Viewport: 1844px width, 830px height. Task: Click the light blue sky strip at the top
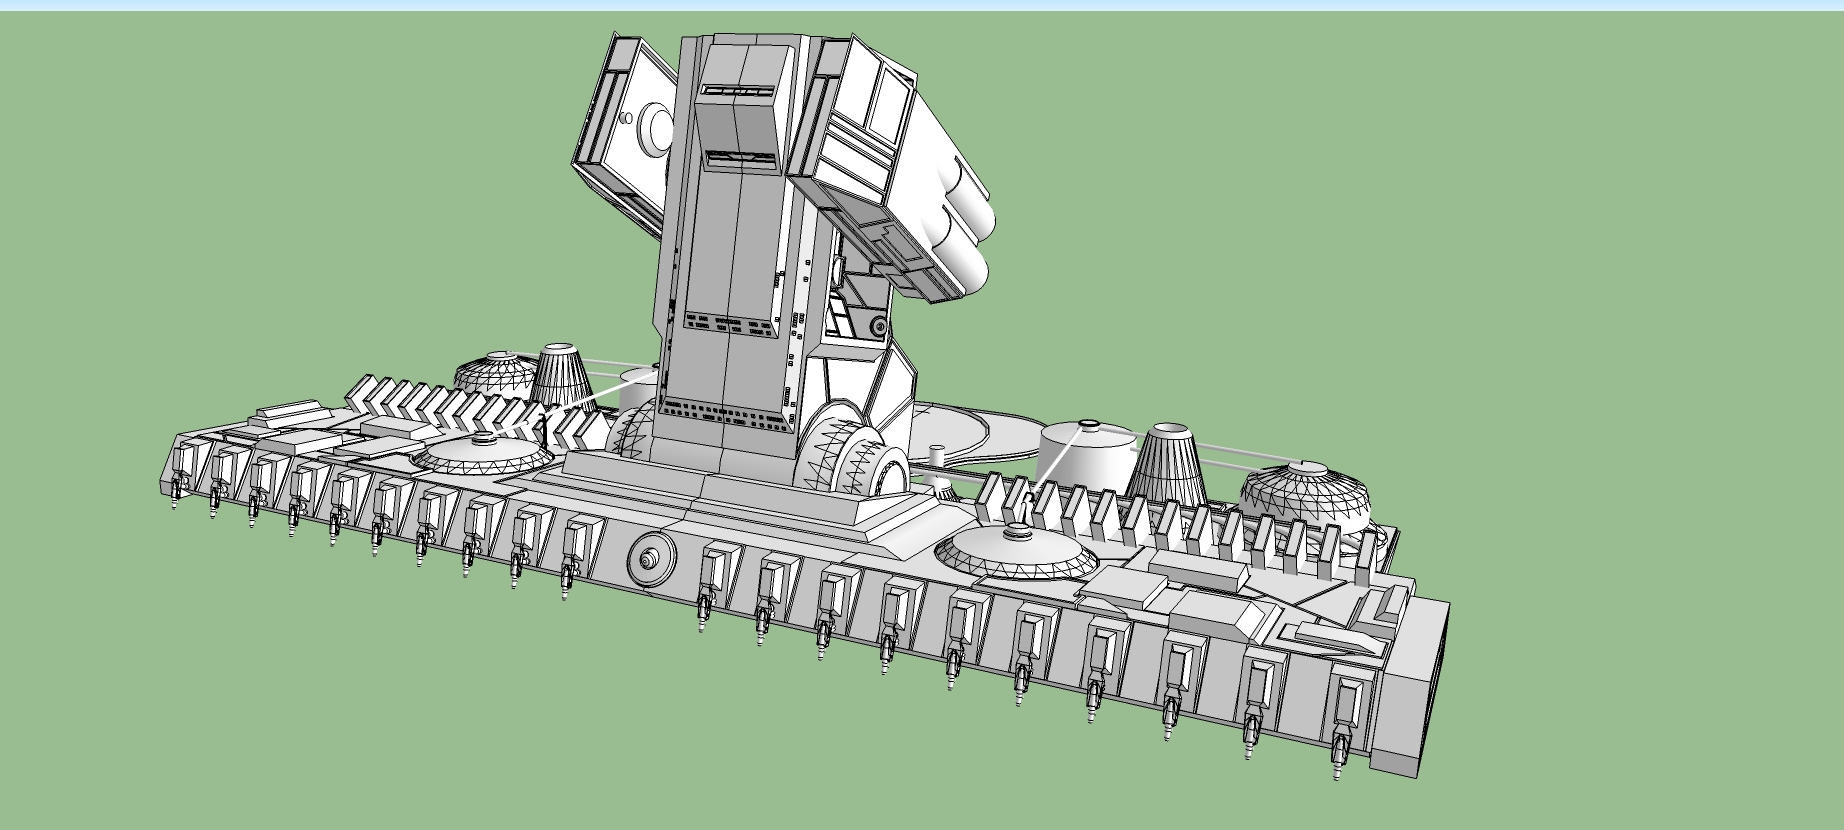pos(922,5)
